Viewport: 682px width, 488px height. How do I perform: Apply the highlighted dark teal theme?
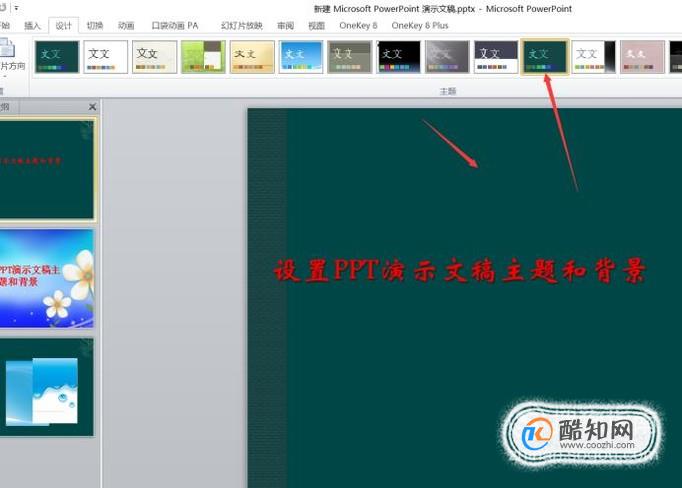(545, 57)
